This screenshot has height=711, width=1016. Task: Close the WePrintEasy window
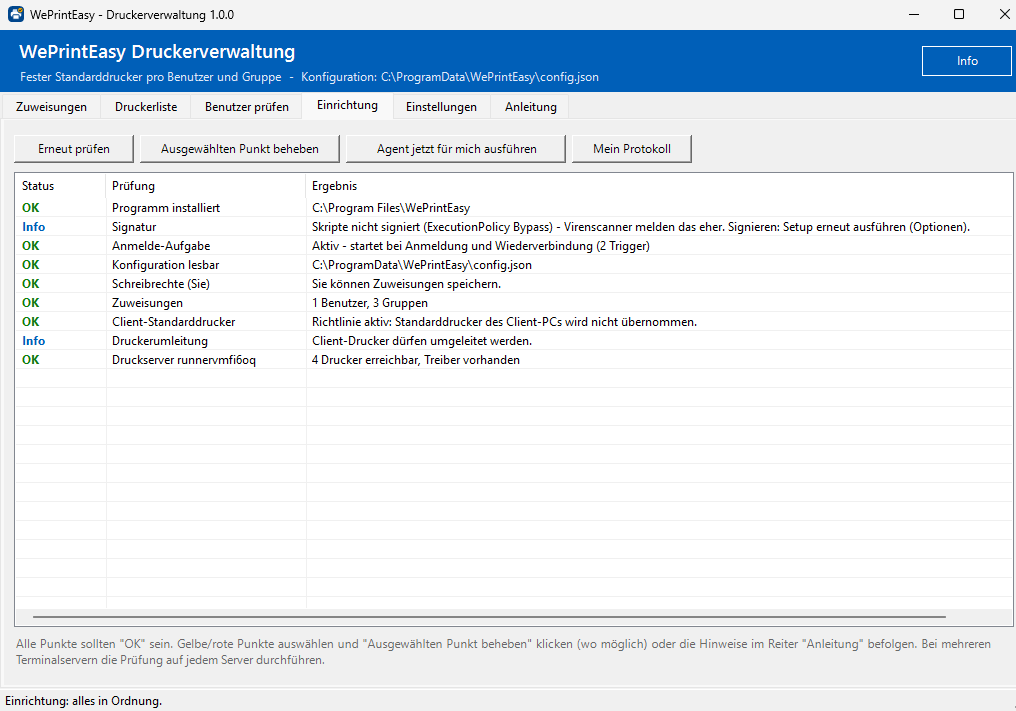(x=1004, y=14)
